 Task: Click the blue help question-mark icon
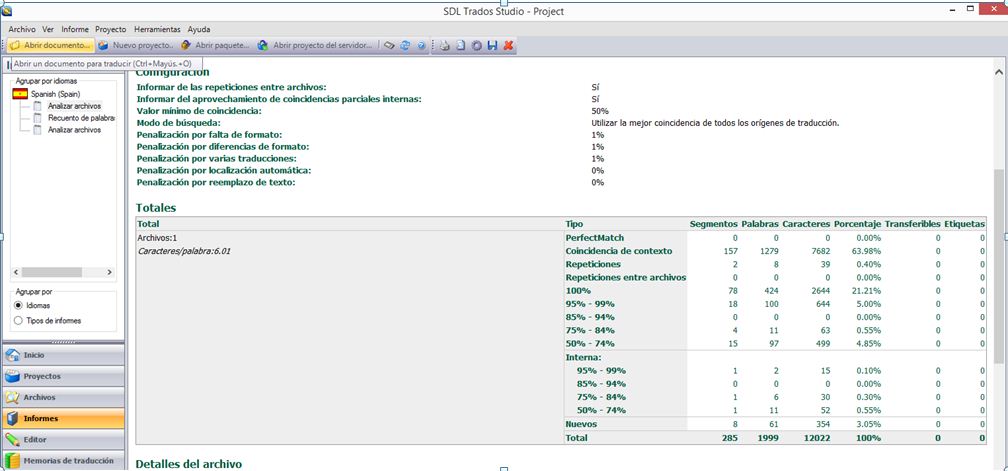pyautogui.click(x=422, y=46)
